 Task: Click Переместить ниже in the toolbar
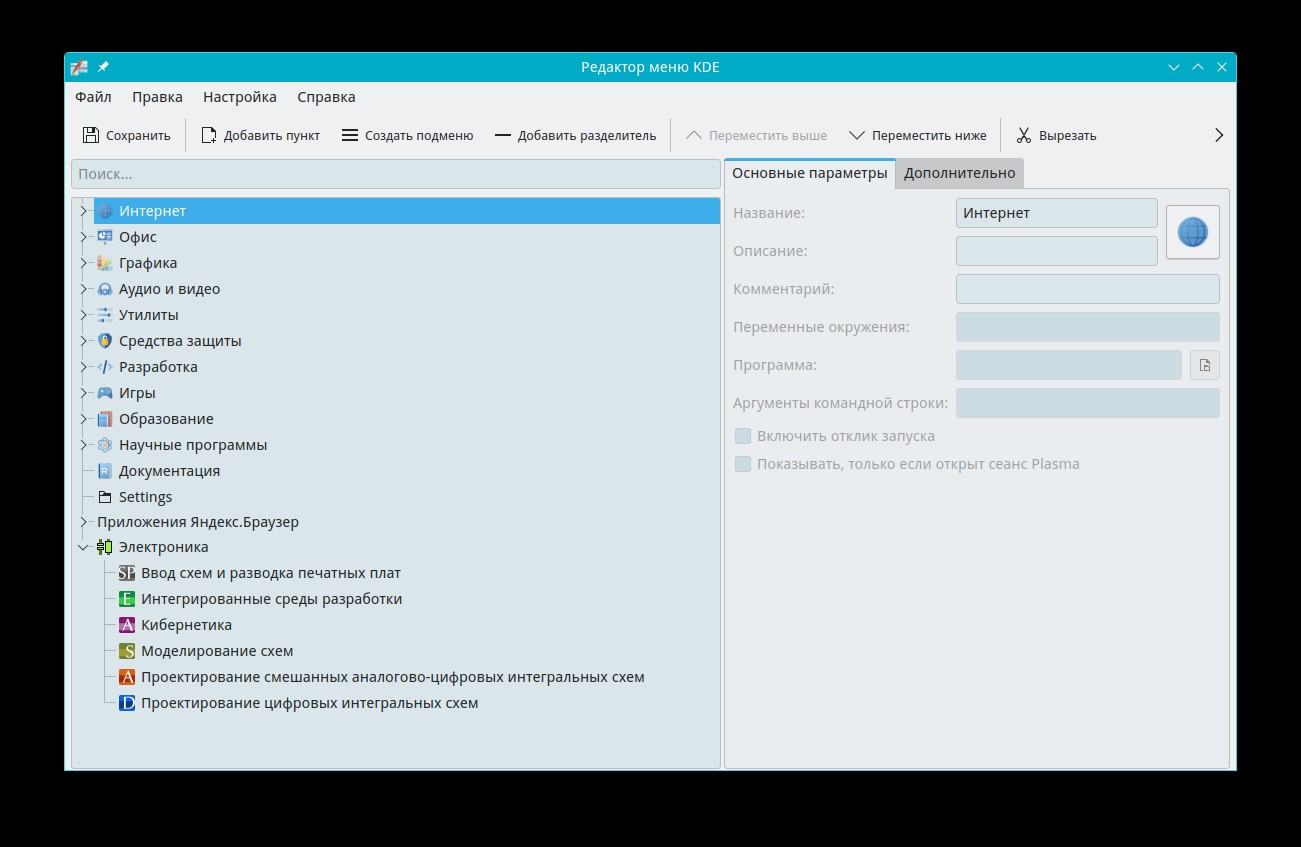click(917, 135)
